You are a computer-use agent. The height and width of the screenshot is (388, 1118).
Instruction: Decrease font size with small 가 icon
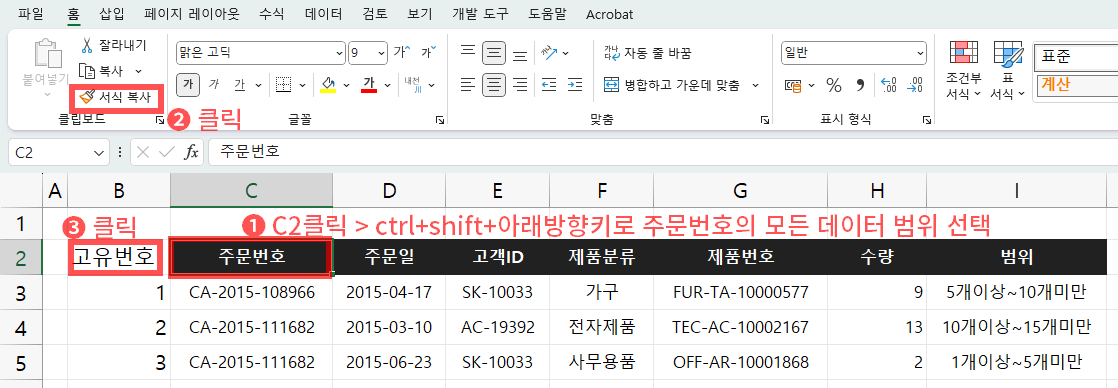[x=429, y=52]
